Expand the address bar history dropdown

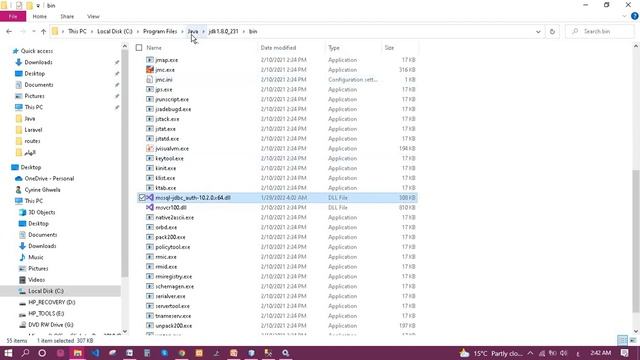(x=538, y=31)
